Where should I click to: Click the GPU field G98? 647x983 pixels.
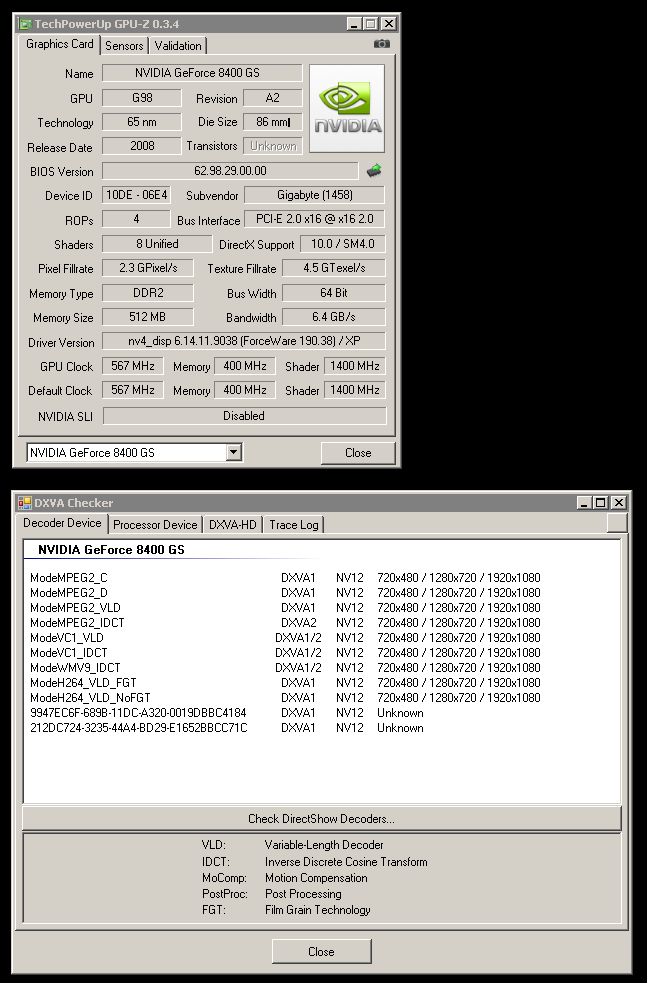click(x=142, y=98)
